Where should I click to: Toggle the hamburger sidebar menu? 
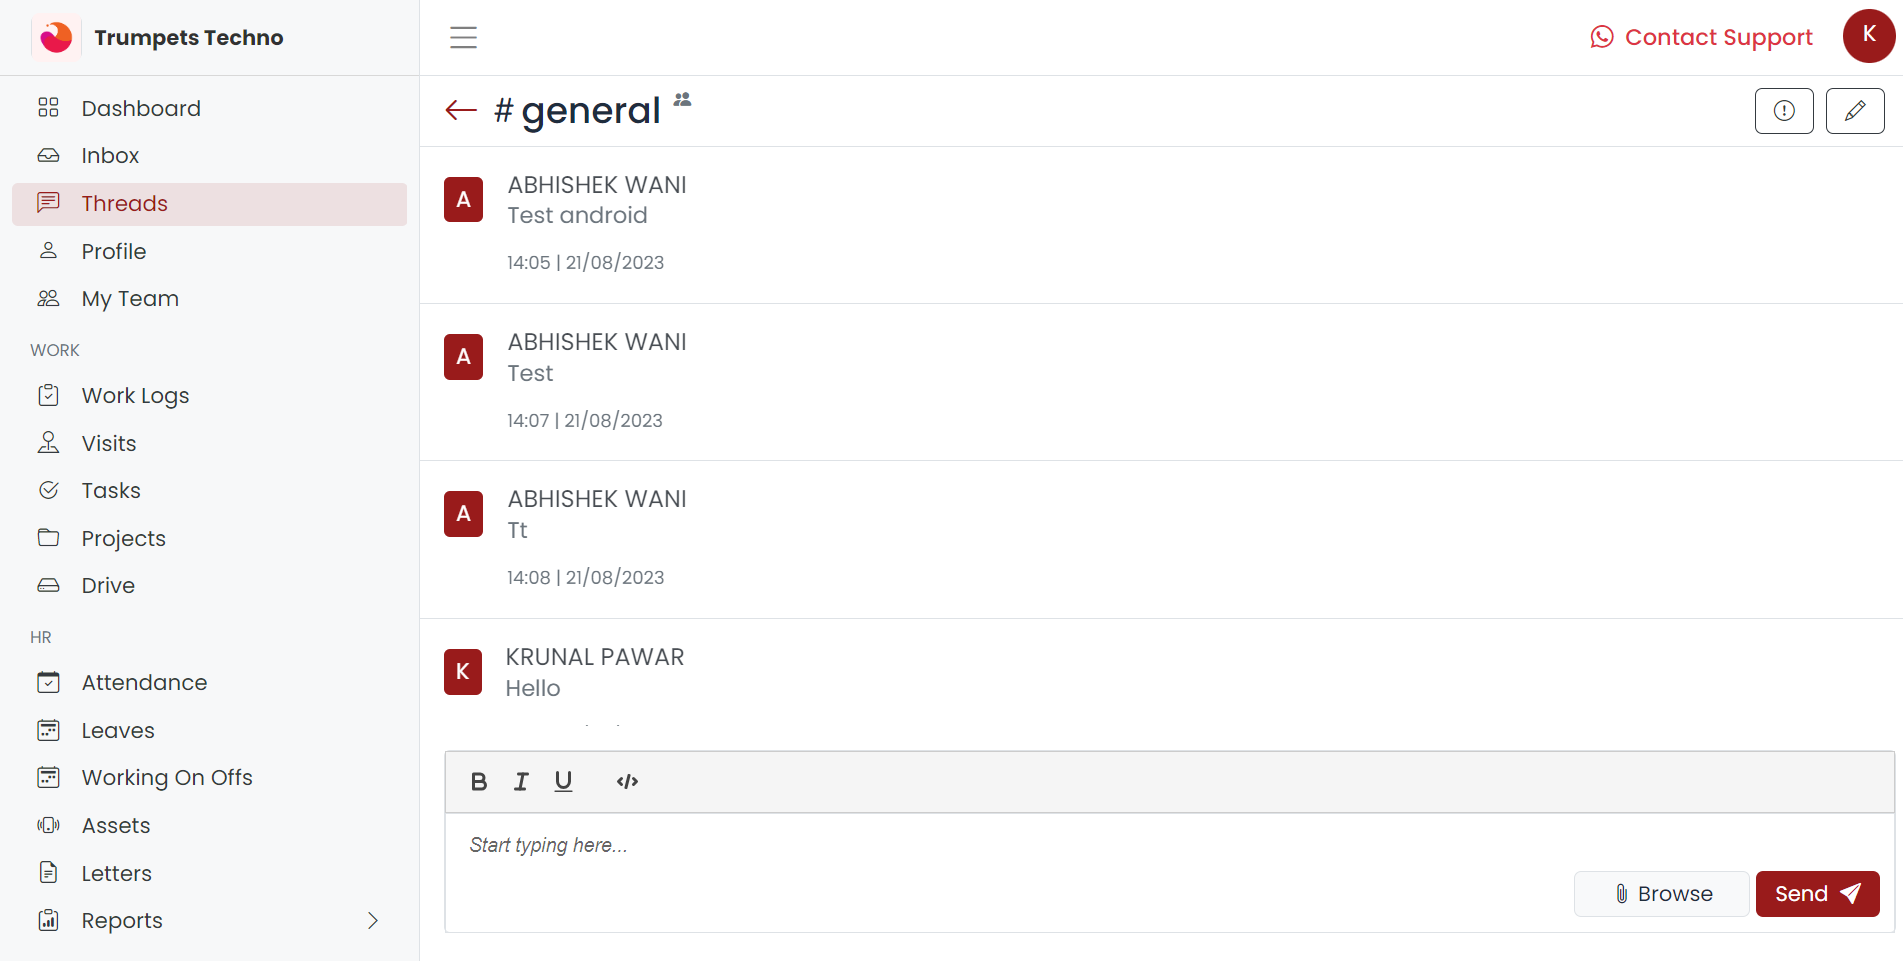tap(463, 38)
